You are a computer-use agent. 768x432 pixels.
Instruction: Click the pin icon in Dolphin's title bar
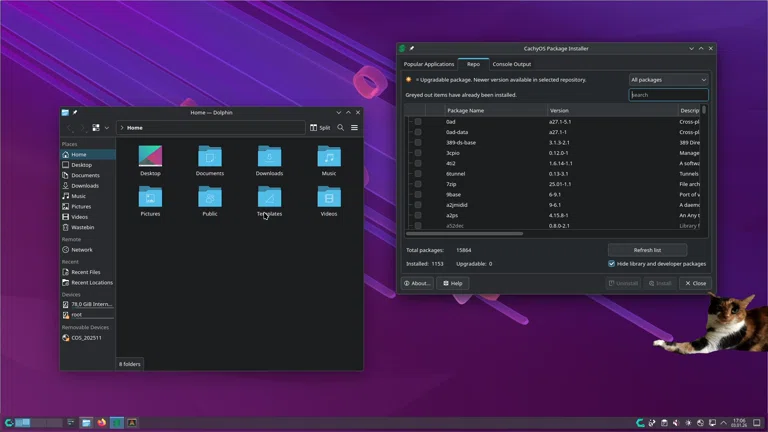click(75, 113)
